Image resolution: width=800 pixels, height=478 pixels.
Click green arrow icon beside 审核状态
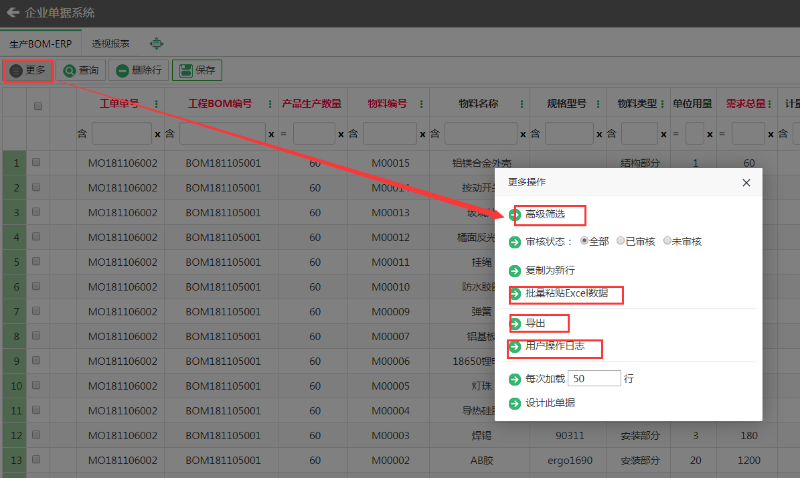[x=515, y=242]
